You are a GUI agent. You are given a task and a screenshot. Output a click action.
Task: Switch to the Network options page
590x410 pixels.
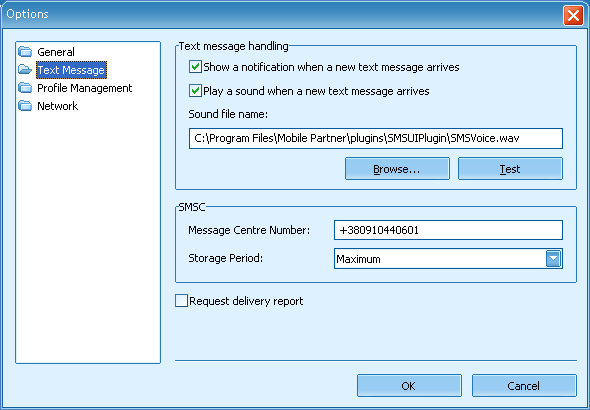point(58,106)
